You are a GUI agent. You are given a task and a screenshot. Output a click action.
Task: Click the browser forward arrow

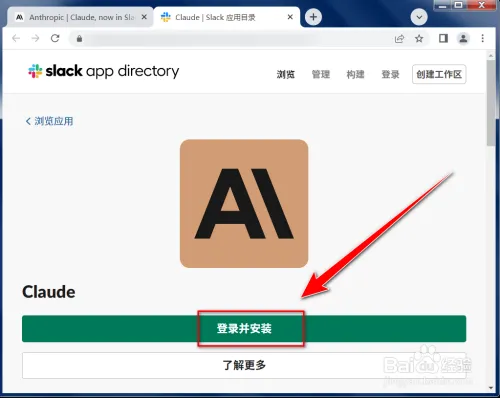tap(35, 38)
